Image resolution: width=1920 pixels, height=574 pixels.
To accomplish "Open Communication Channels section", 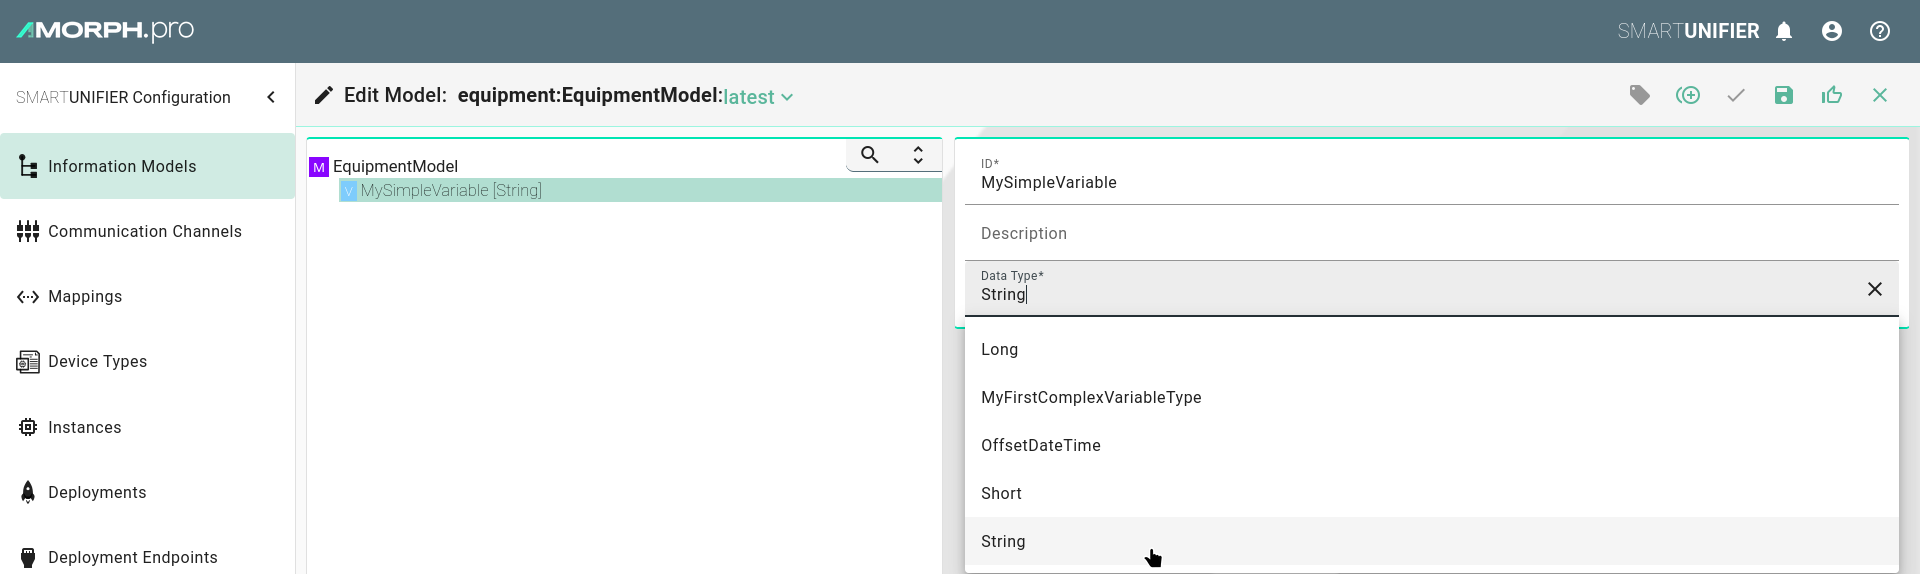I will coord(148,231).
